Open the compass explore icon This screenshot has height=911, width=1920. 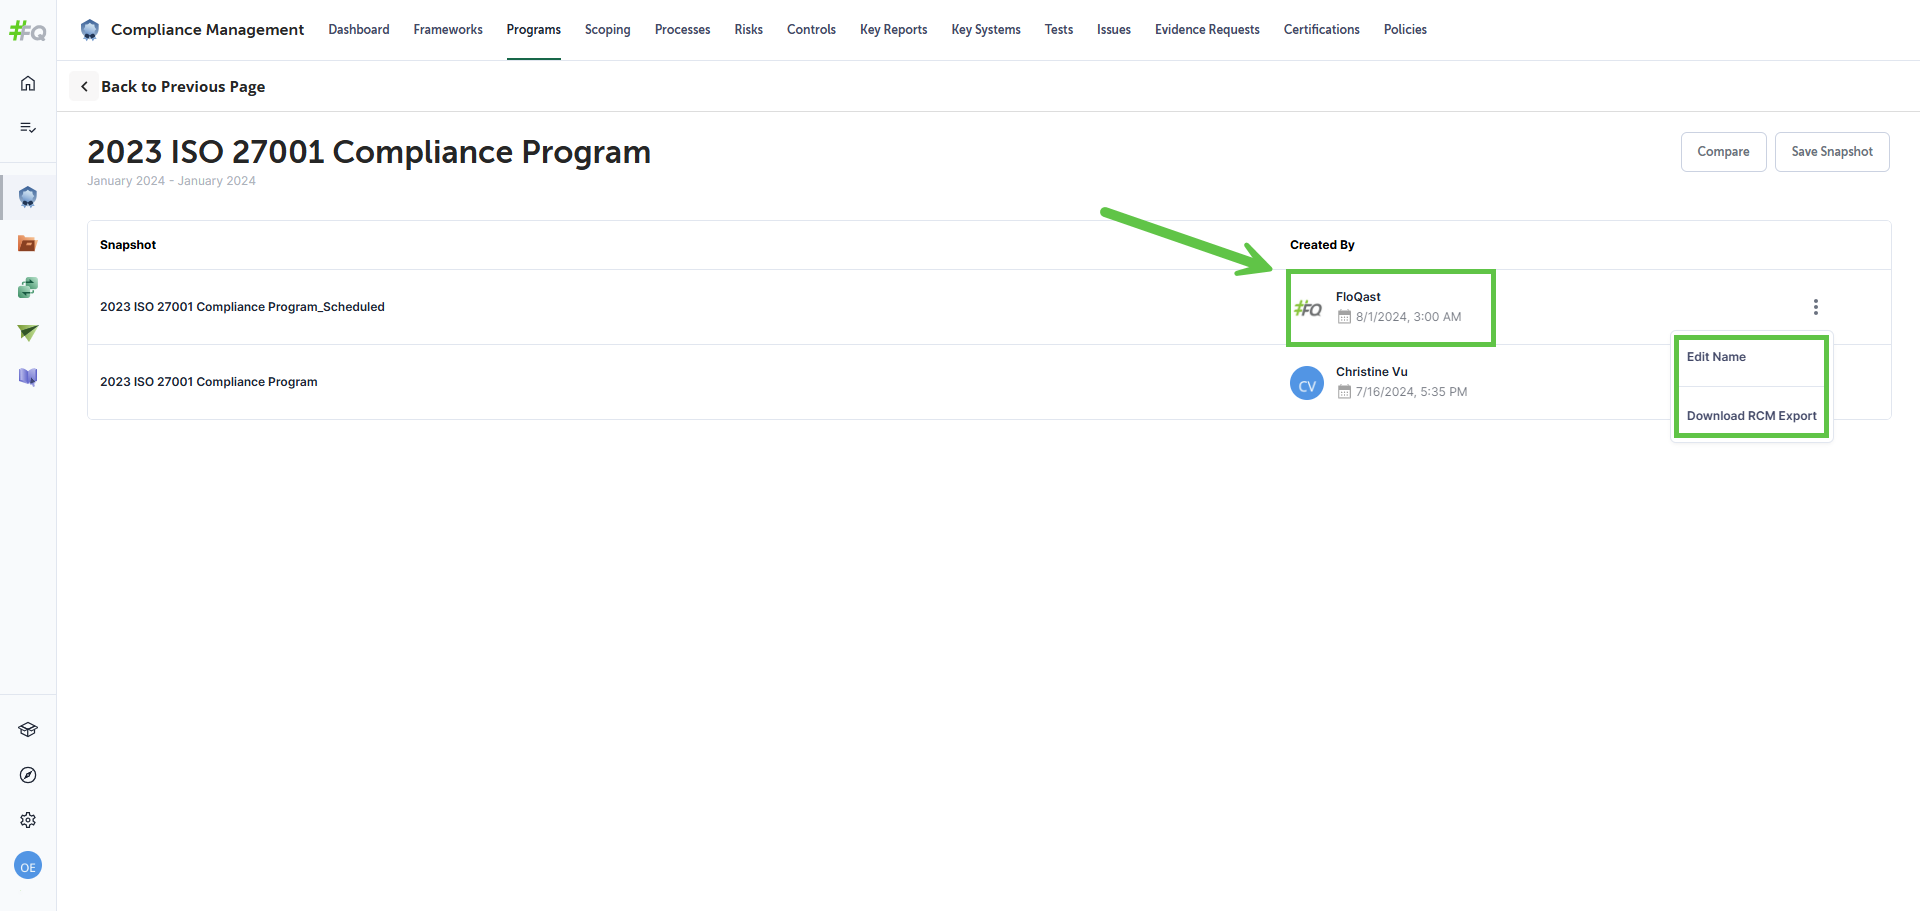pos(28,775)
